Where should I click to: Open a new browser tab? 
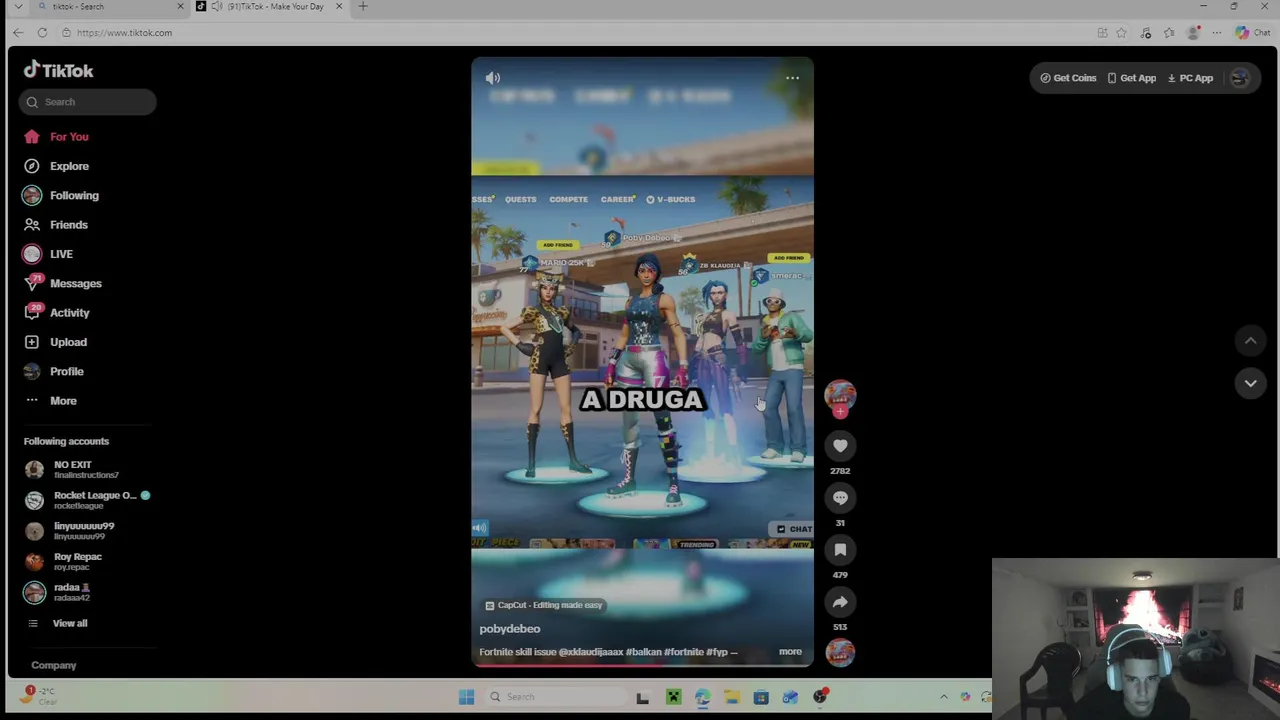point(363,7)
